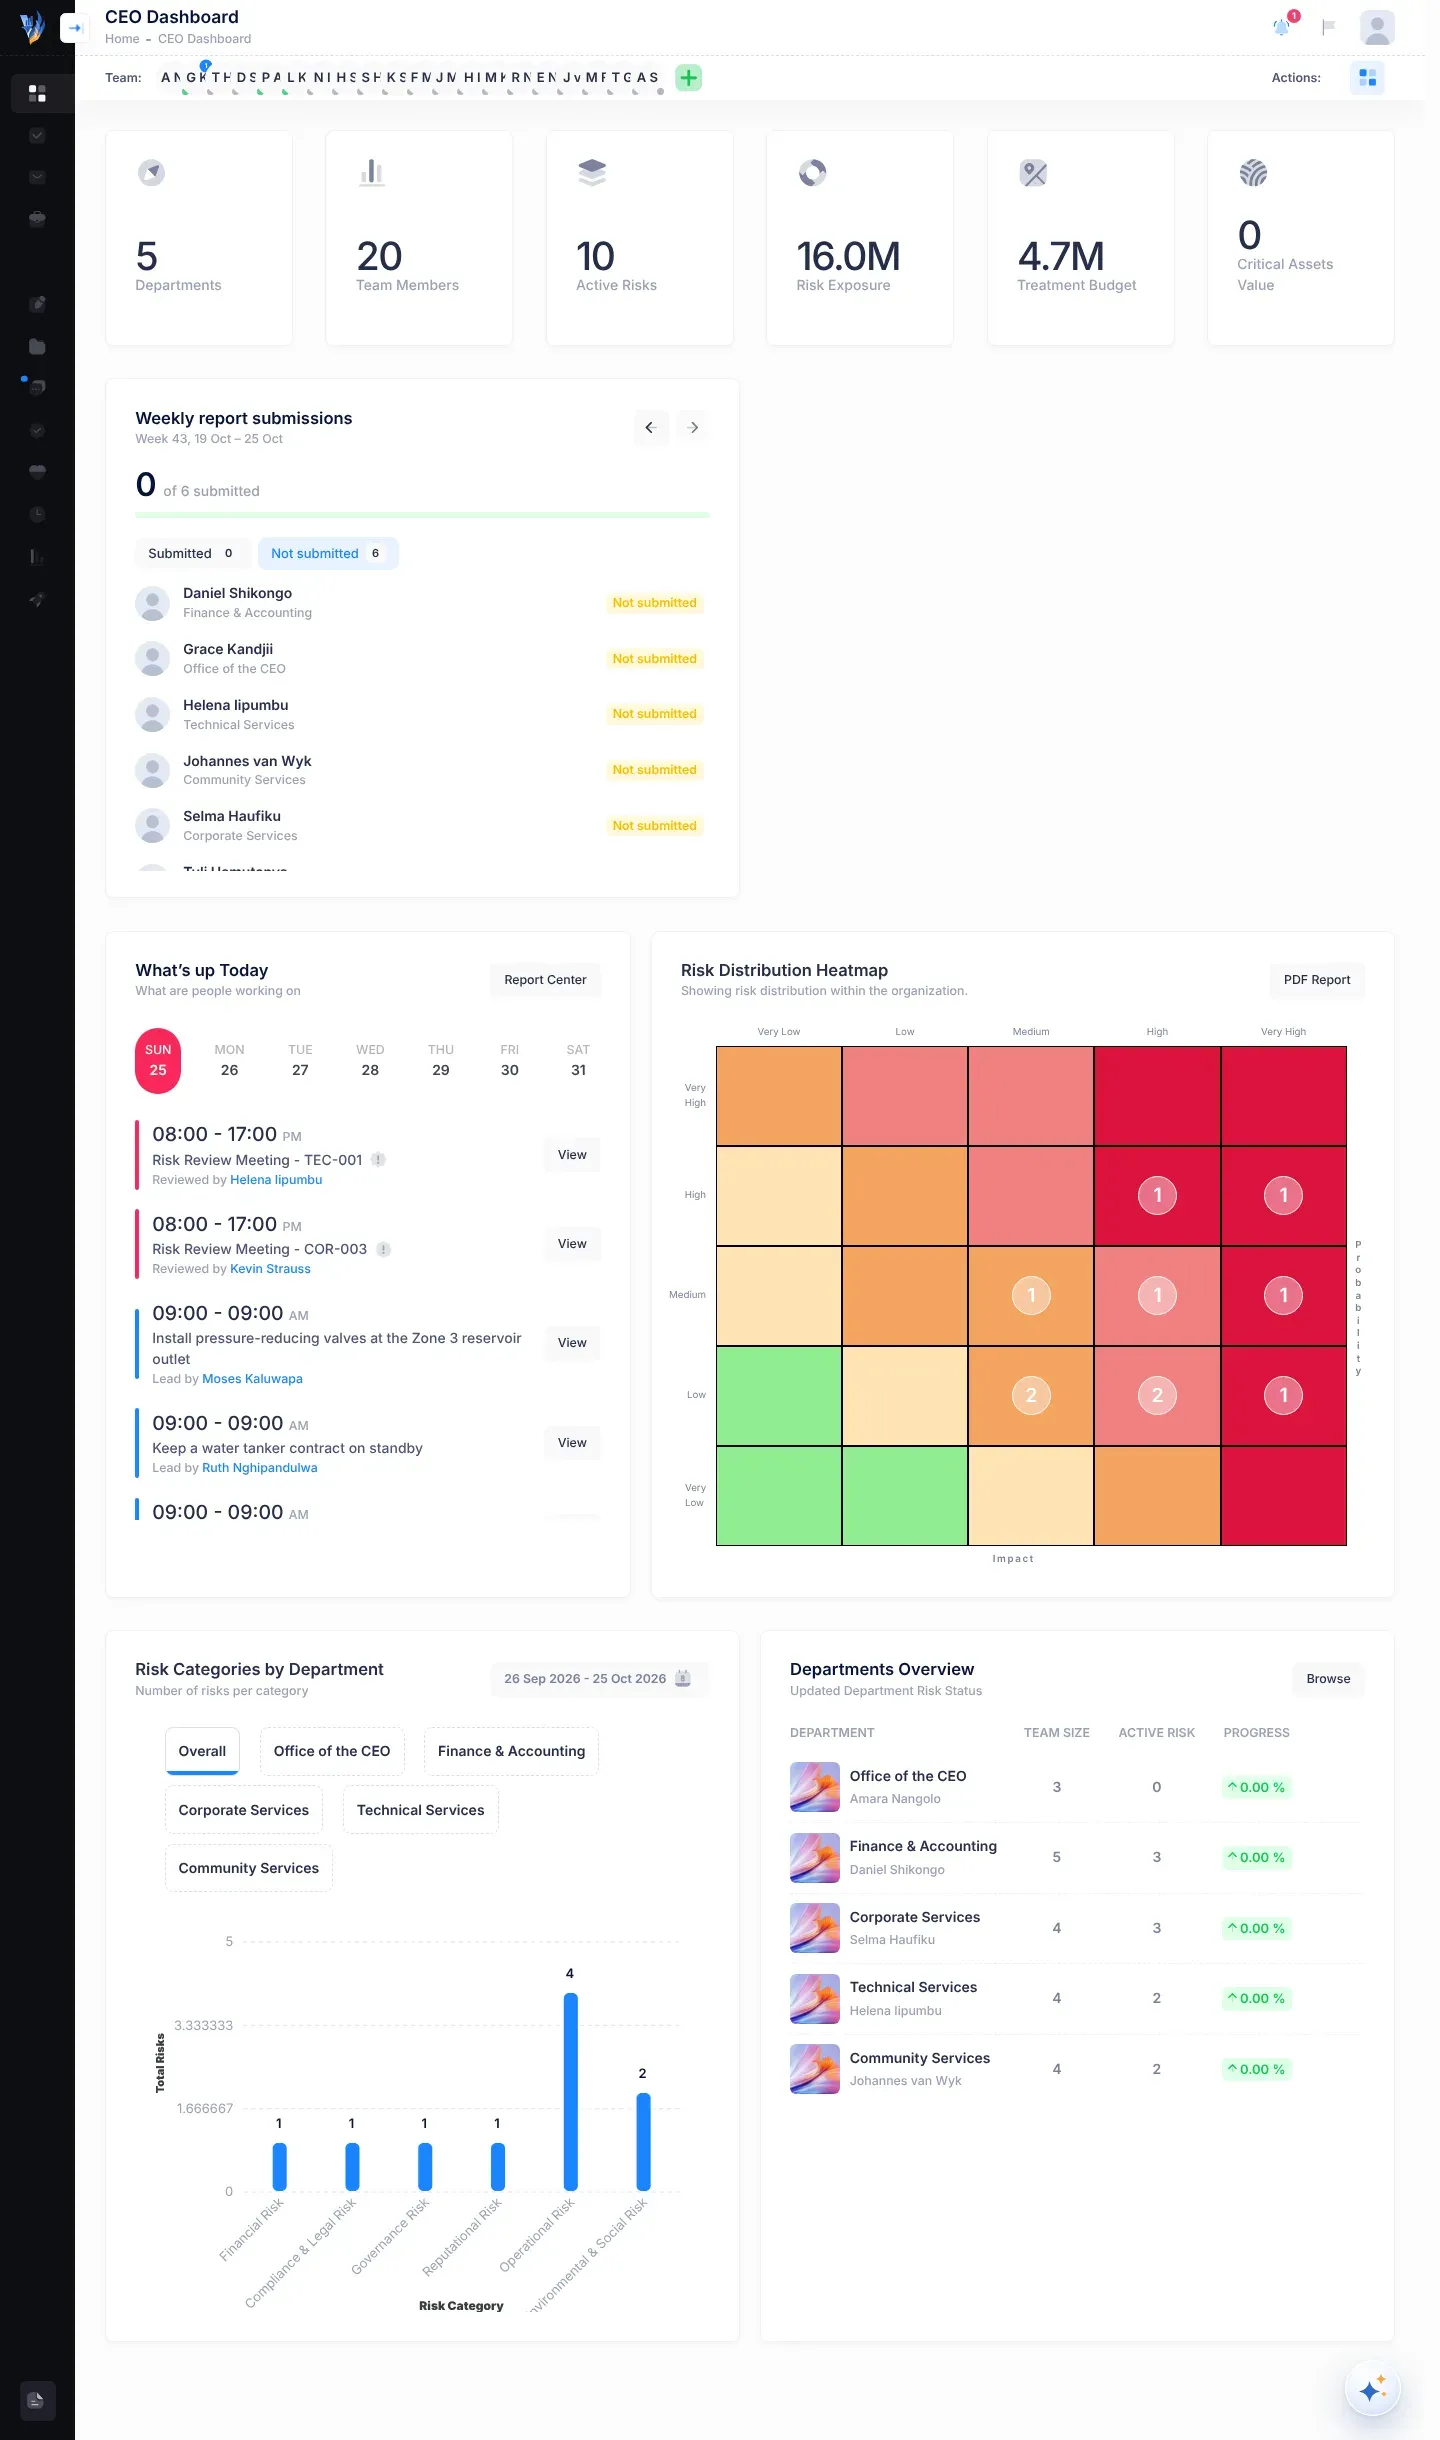The width and height of the screenshot is (1440, 2440).
Task: Click the Operational Risk bar showing 4
Action: click(x=570, y=2091)
